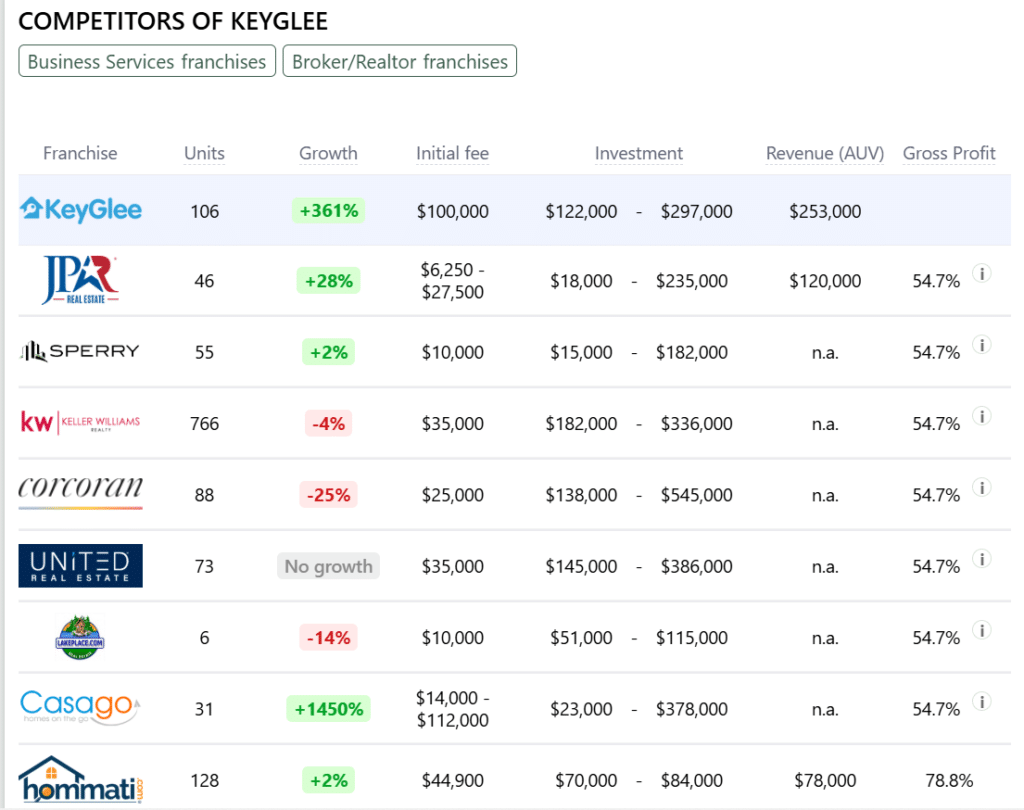Click Keller Williams' 766 units value
The width and height of the screenshot is (1024, 810).
pos(204,423)
